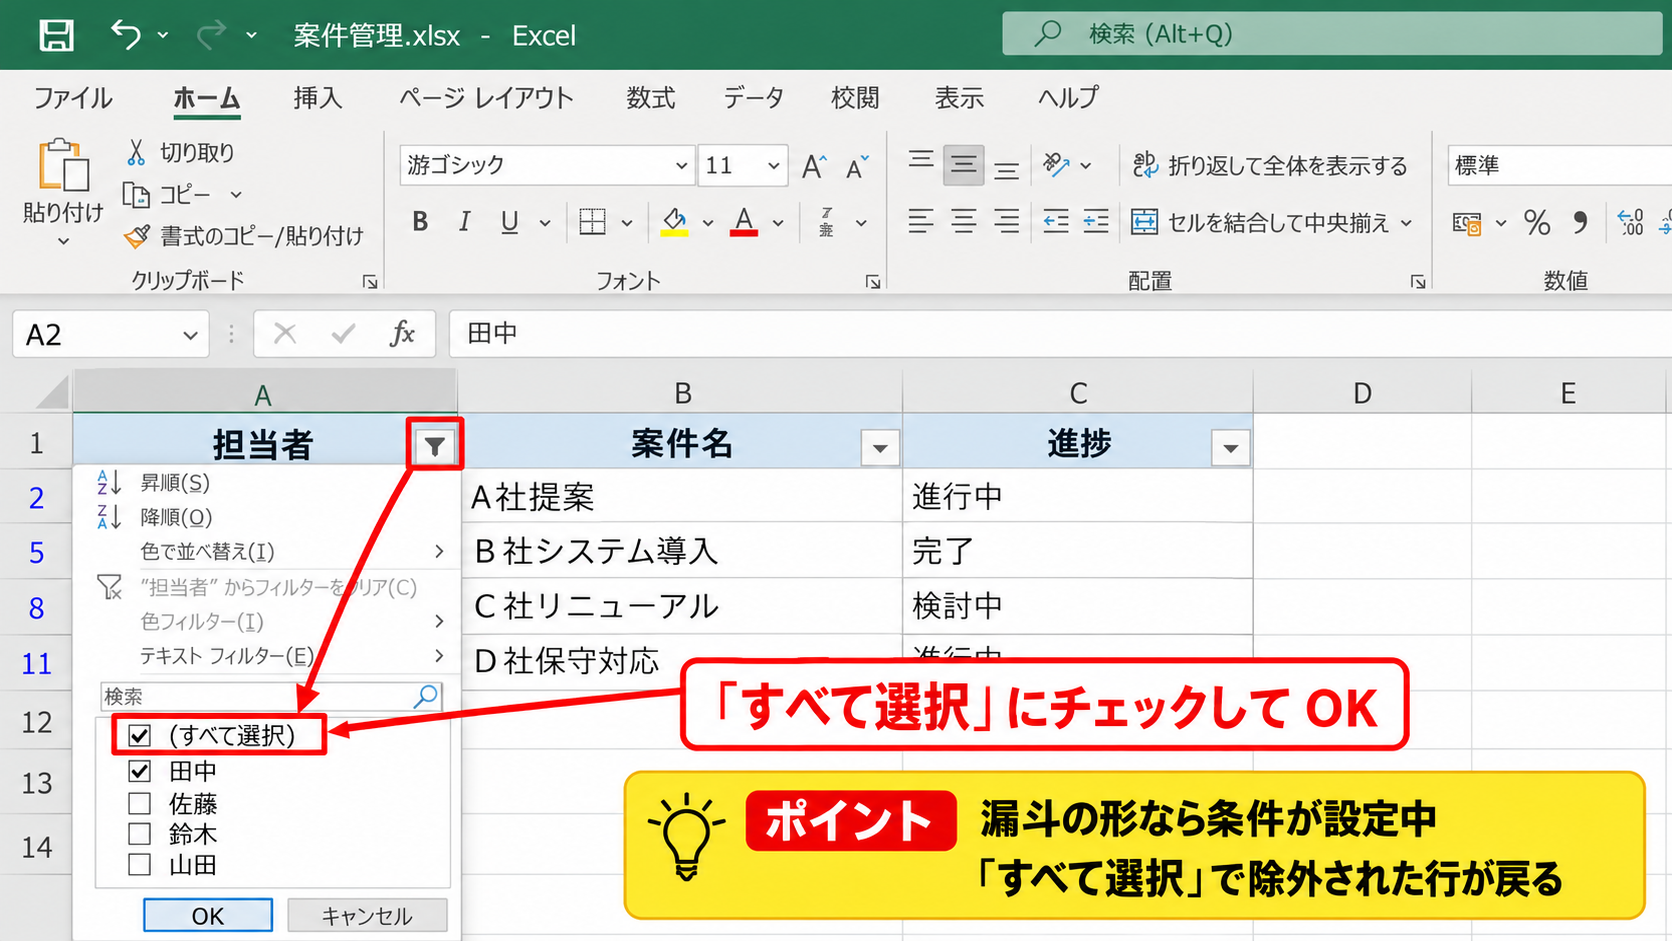Click the Cut scissors icon

[x=136, y=152]
